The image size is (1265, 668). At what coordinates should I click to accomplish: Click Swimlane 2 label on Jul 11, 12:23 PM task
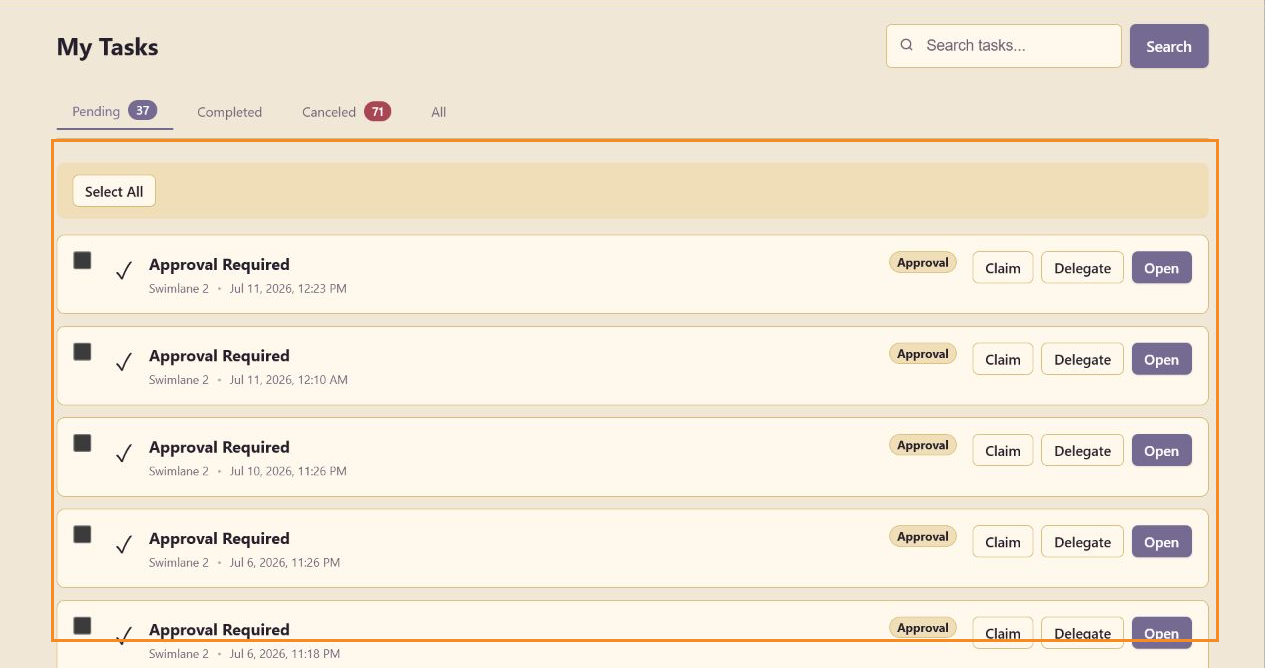pos(179,289)
